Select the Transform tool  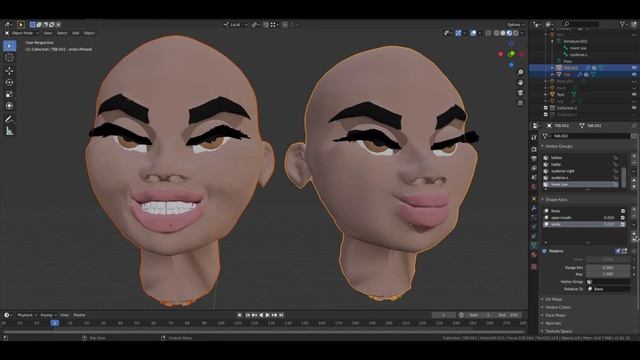[x=9, y=106]
